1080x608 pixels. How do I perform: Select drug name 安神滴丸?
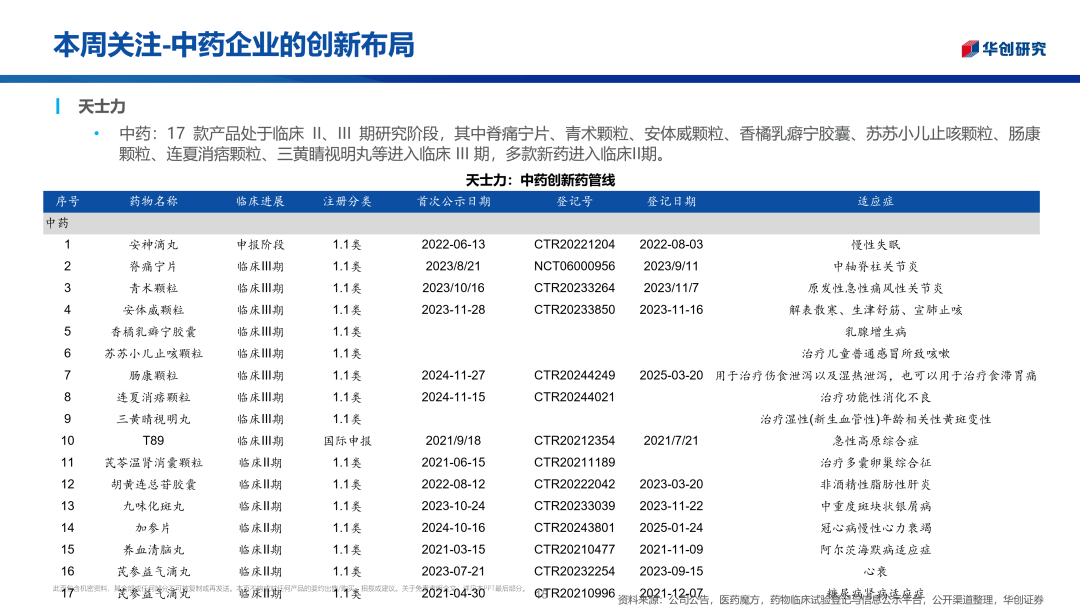[154, 245]
